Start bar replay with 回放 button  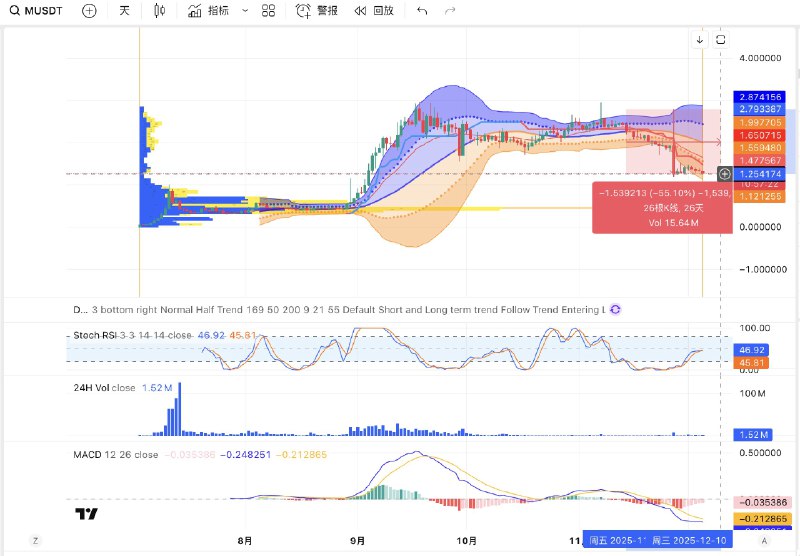(373, 11)
